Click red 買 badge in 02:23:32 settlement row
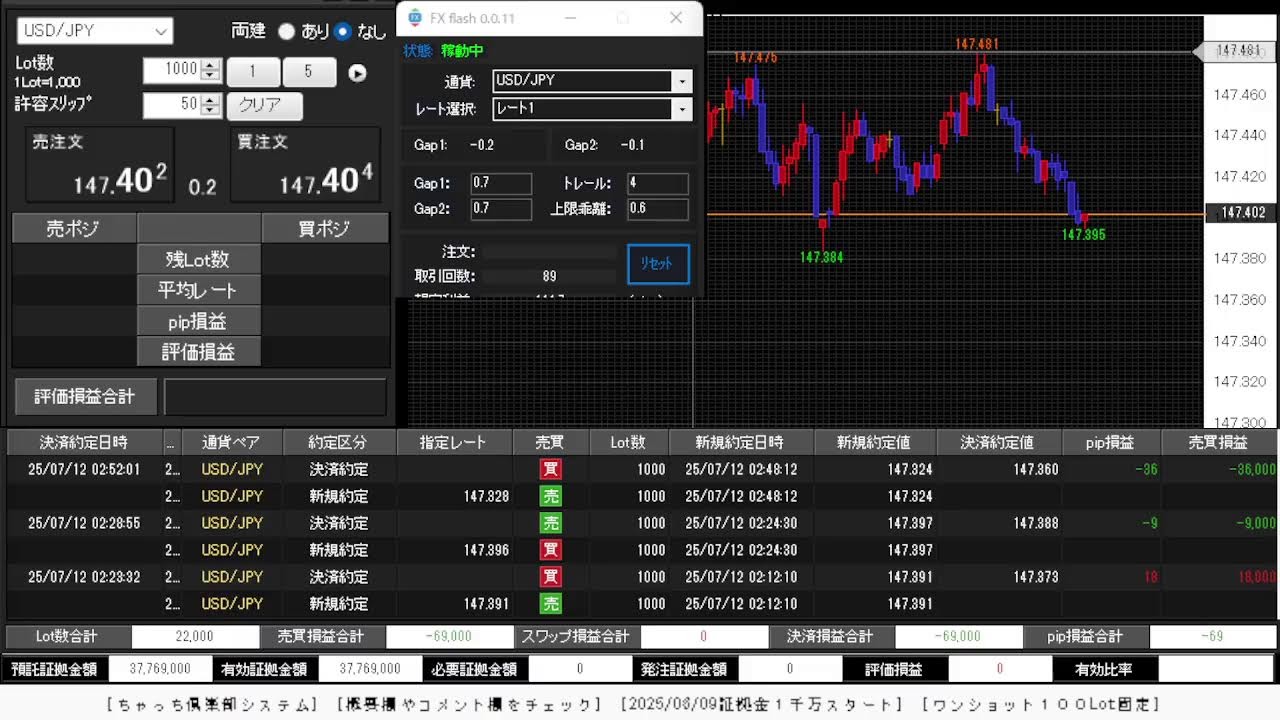The image size is (1280, 720). pos(551,577)
